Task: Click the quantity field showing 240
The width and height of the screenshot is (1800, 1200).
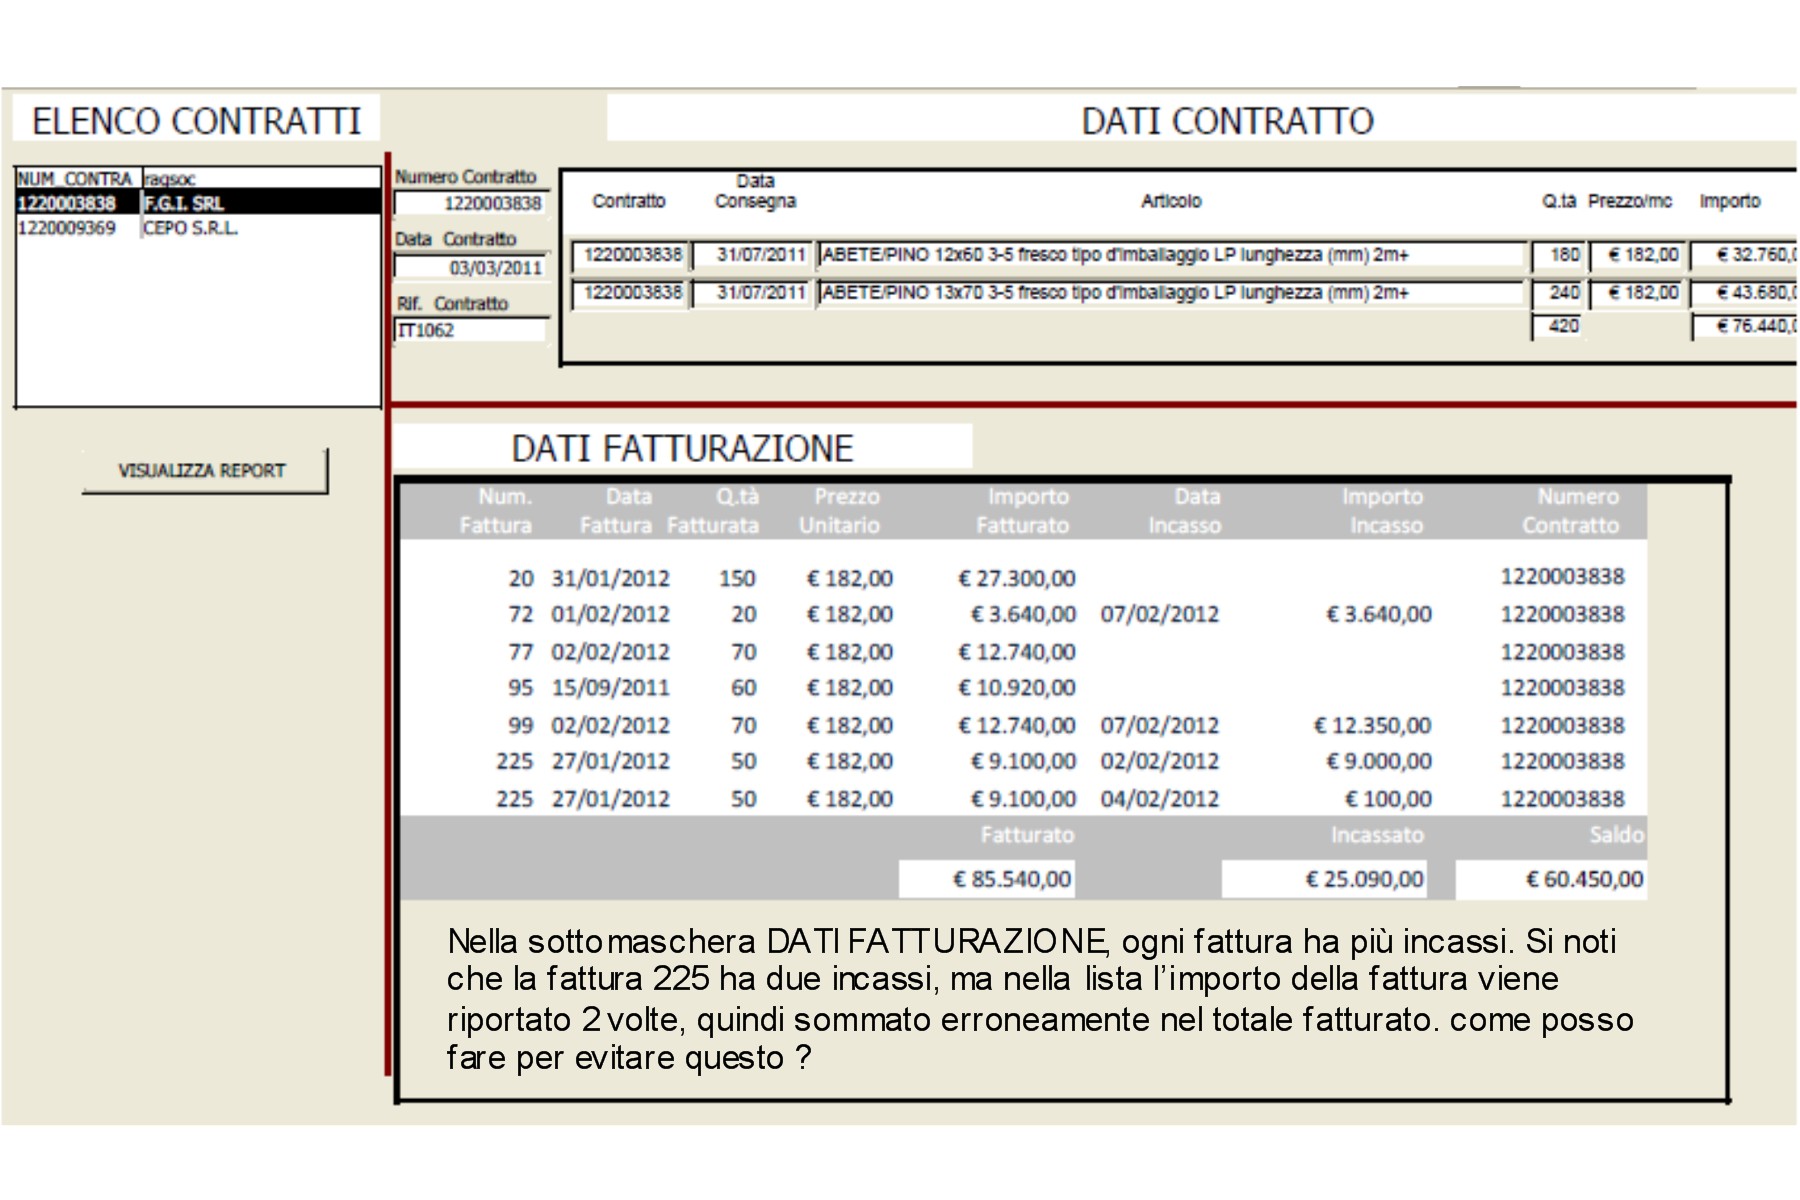Action: pos(1558,293)
